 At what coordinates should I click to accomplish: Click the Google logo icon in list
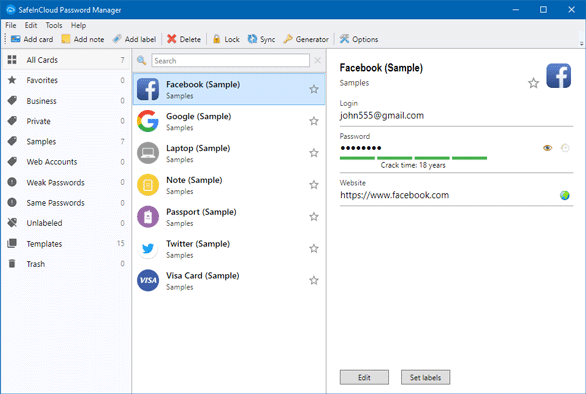click(148, 121)
